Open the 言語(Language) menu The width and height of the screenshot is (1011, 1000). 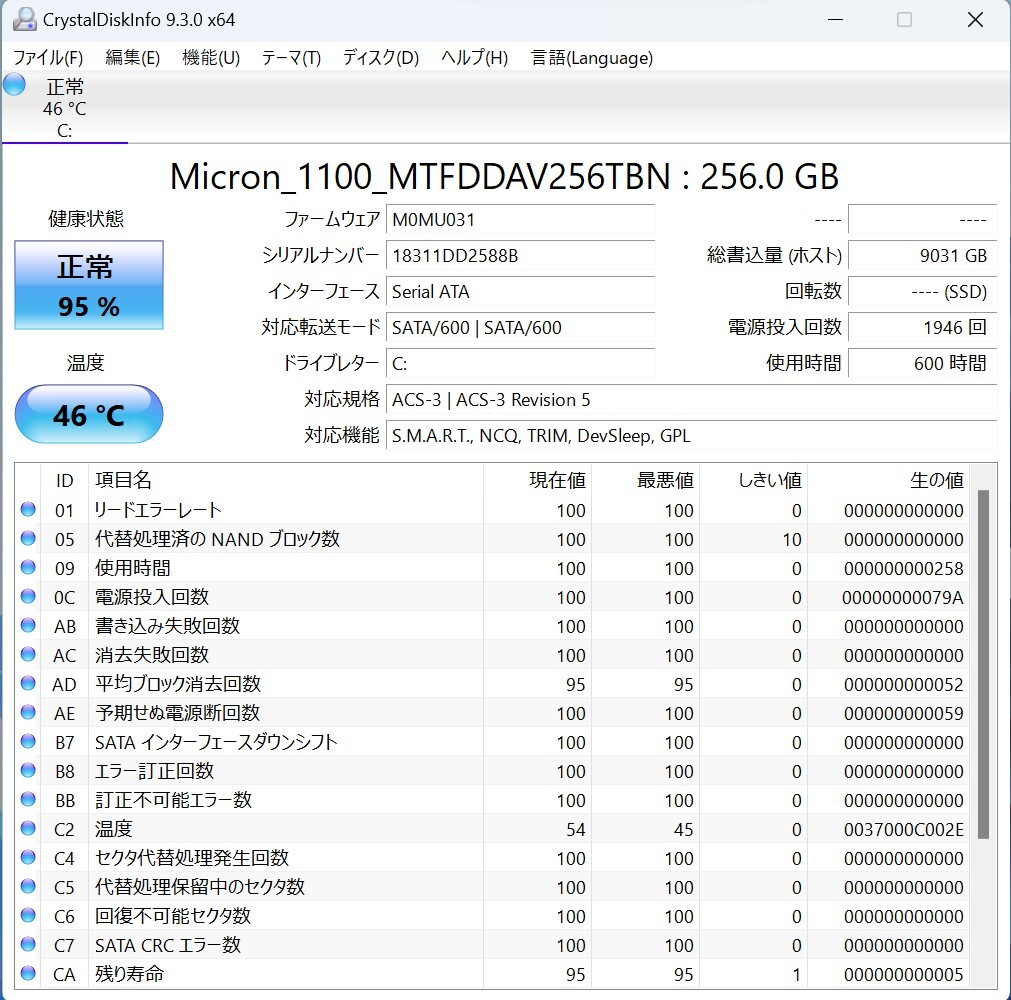591,58
